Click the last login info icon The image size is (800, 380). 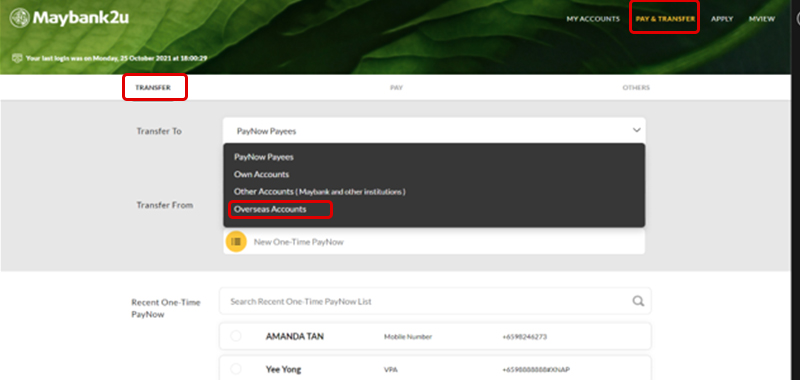(x=17, y=58)
